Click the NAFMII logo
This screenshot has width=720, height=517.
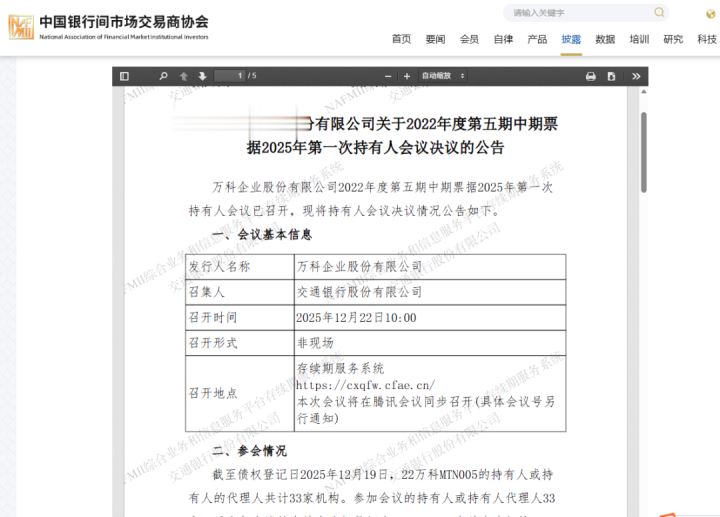tap(21, 27)
